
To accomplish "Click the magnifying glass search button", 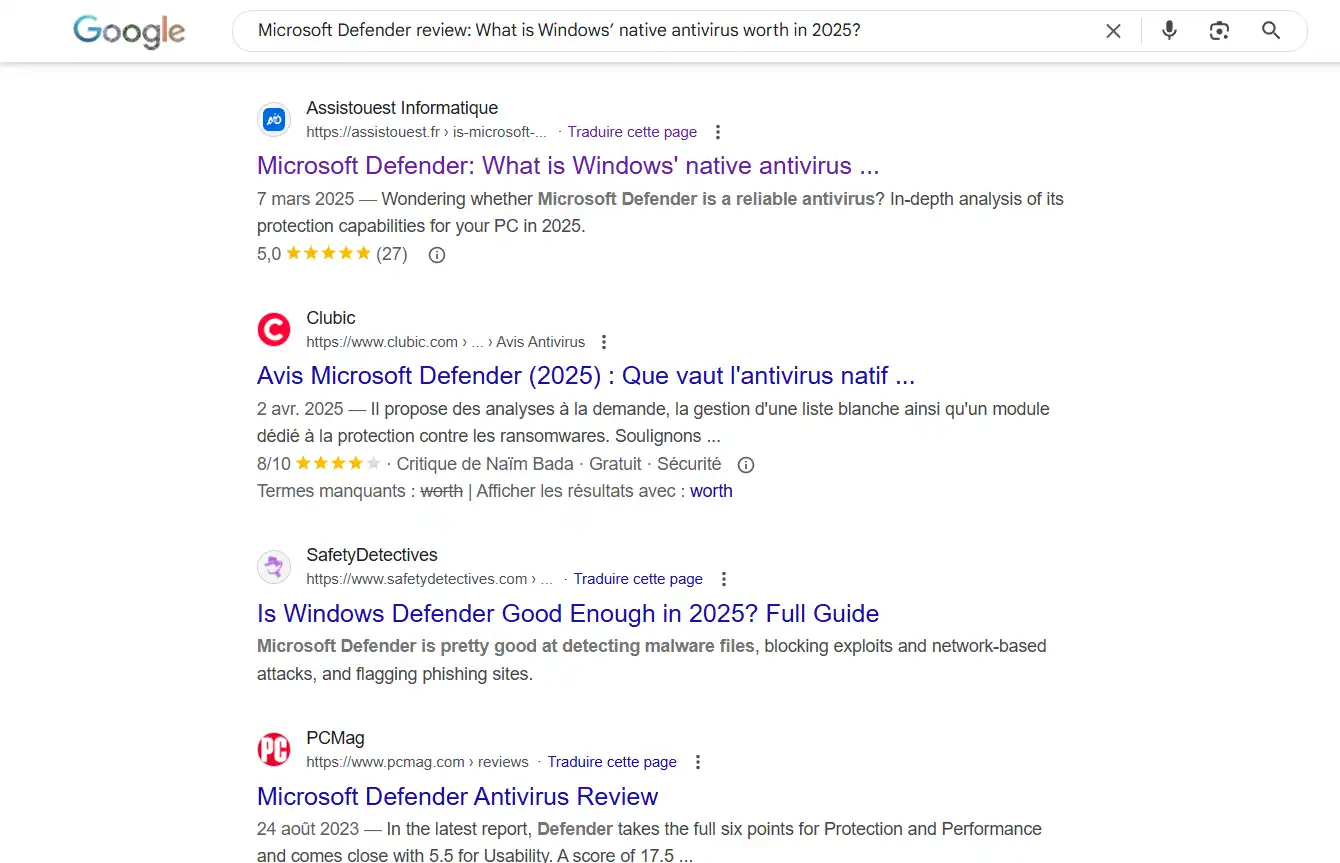I will 1271,31.
